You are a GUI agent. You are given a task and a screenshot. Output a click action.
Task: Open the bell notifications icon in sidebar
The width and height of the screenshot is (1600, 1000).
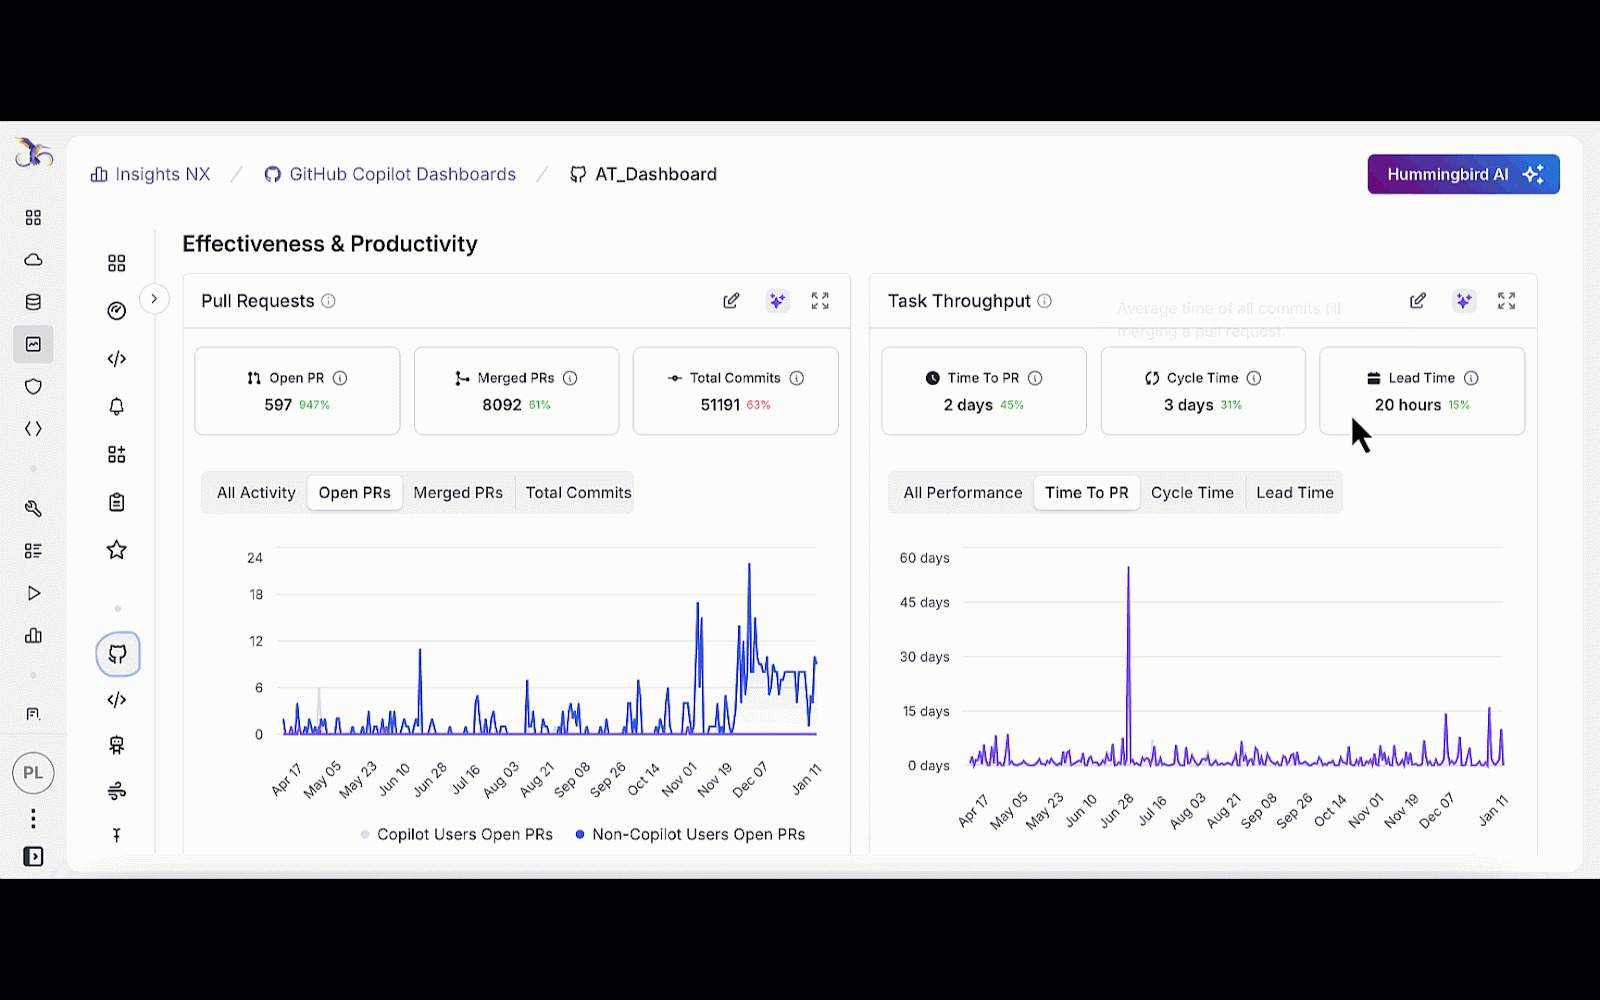(x=117, y=407)
